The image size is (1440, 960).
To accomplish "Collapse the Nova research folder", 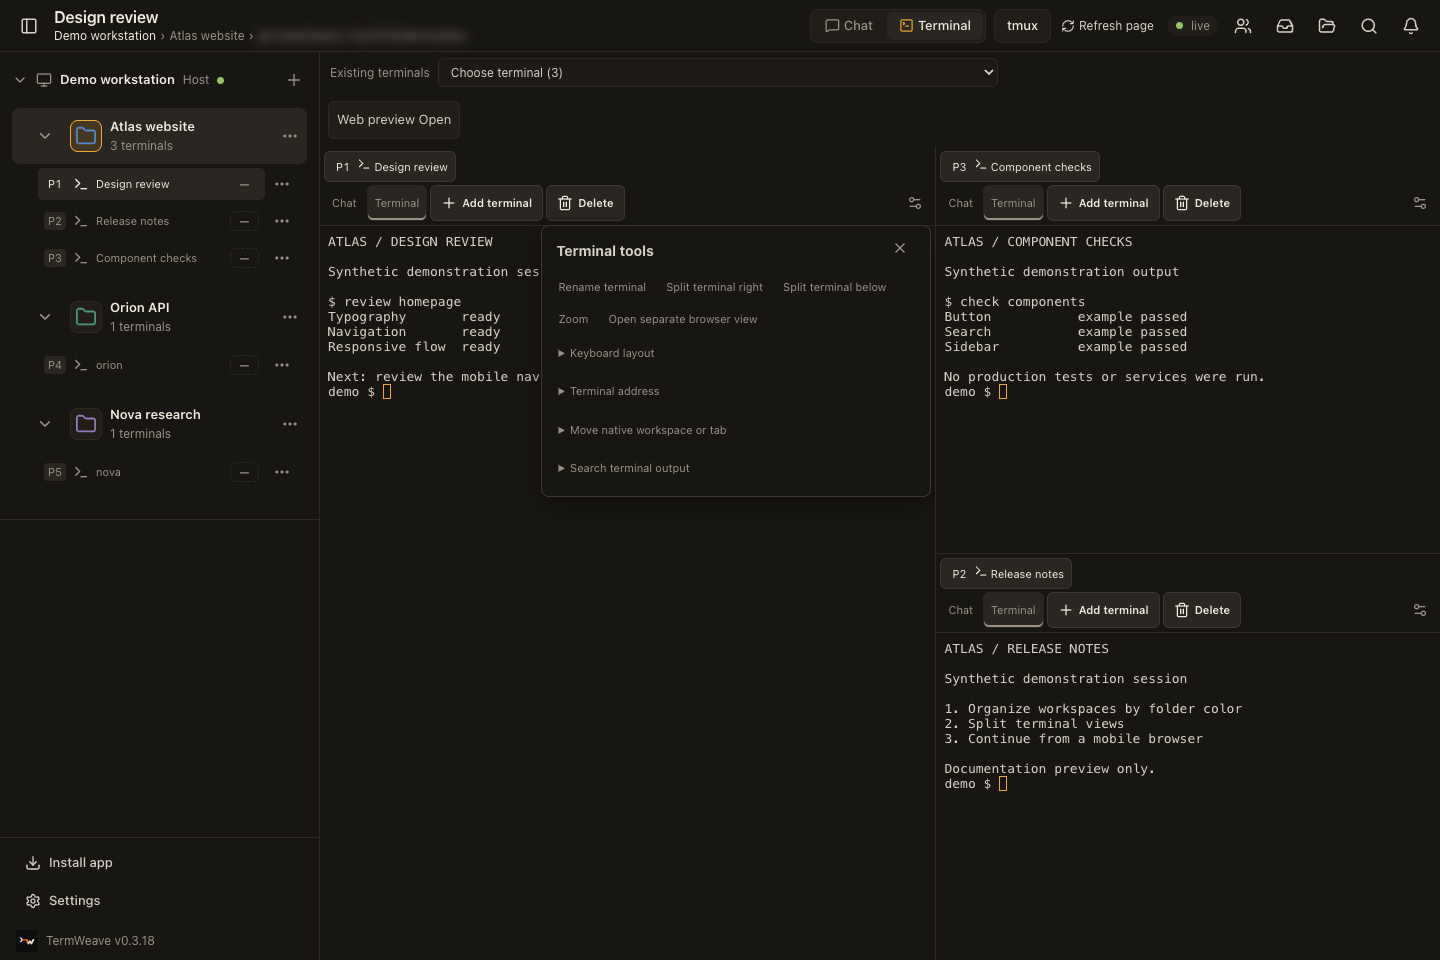I will click(45, 424).
